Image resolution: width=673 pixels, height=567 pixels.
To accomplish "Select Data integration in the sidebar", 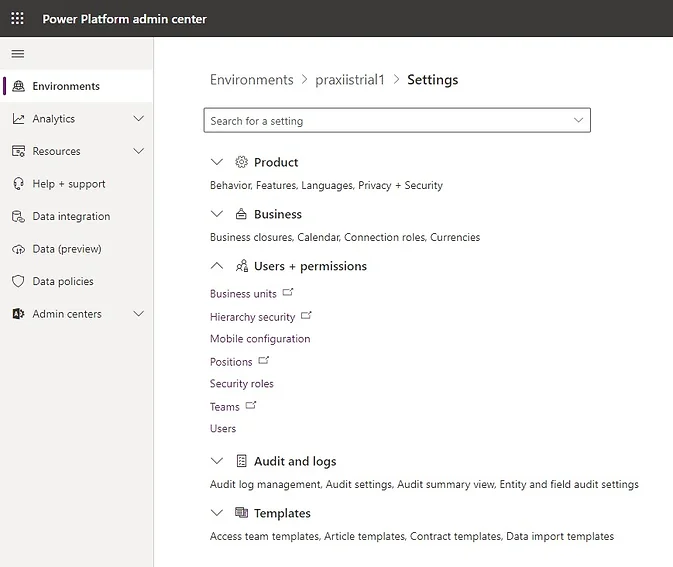I will click(x=76, y=216).
